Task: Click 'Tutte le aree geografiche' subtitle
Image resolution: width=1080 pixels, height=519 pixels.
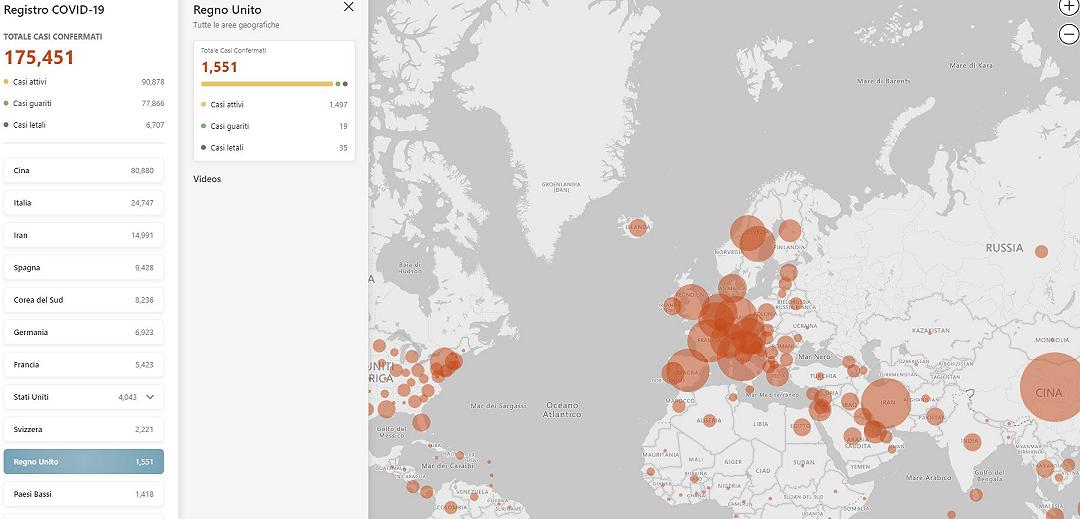Action: pyautogui.click(x=236, y=25)
